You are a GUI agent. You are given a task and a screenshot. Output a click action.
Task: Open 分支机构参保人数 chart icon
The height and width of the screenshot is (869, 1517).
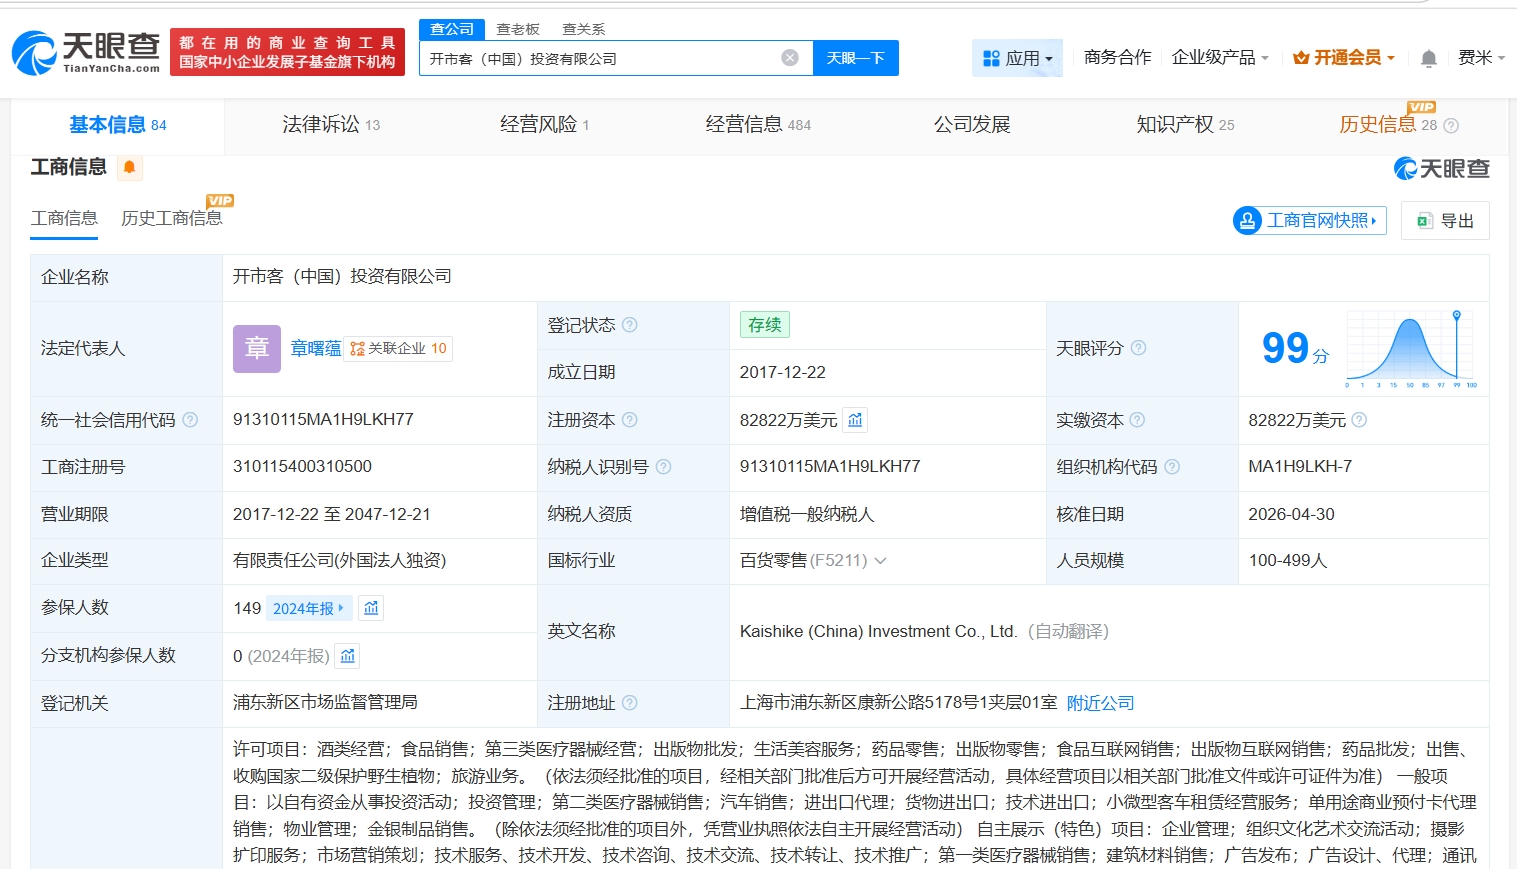point(348,656)
